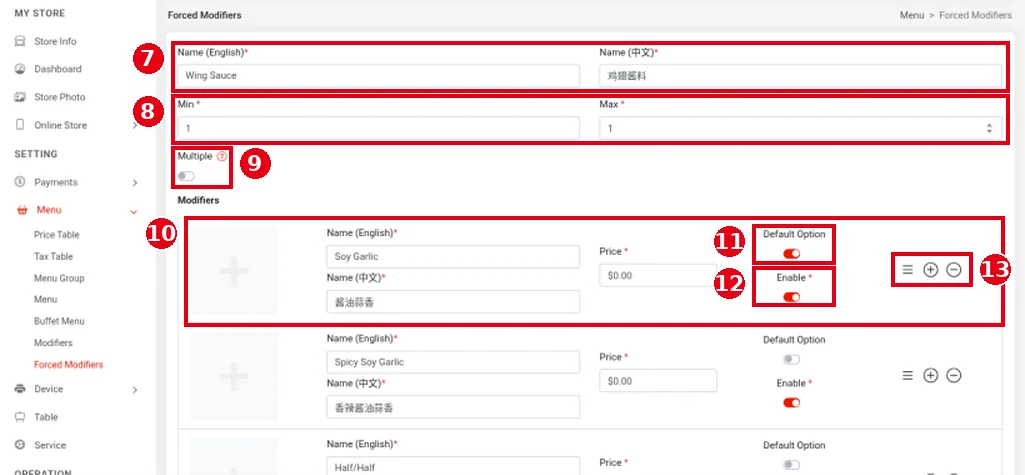Image resolution: width=1025 pixels, height=475 pixels.
Task: Click the Max field spinner arrows
Action: pos(989,128)
